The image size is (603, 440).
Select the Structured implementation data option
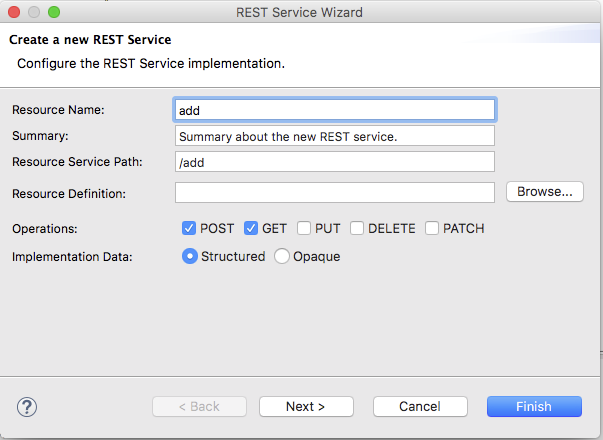click(x=189, y=256)
